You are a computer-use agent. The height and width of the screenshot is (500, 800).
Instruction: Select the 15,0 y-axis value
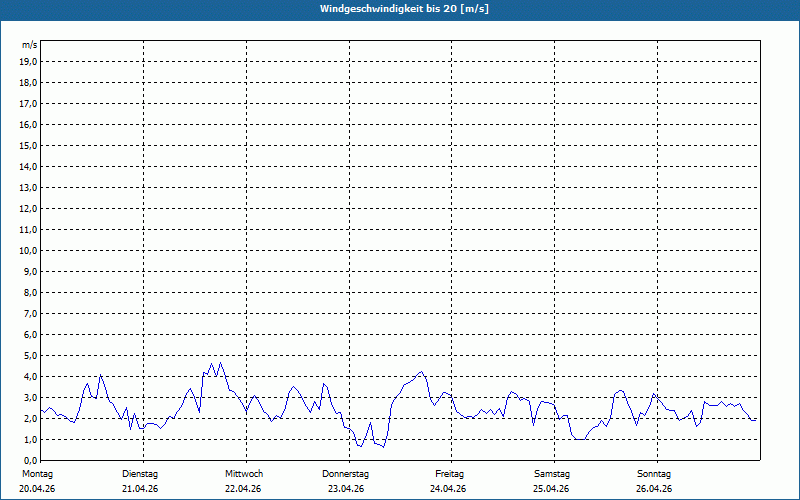(x=28, y=145)
